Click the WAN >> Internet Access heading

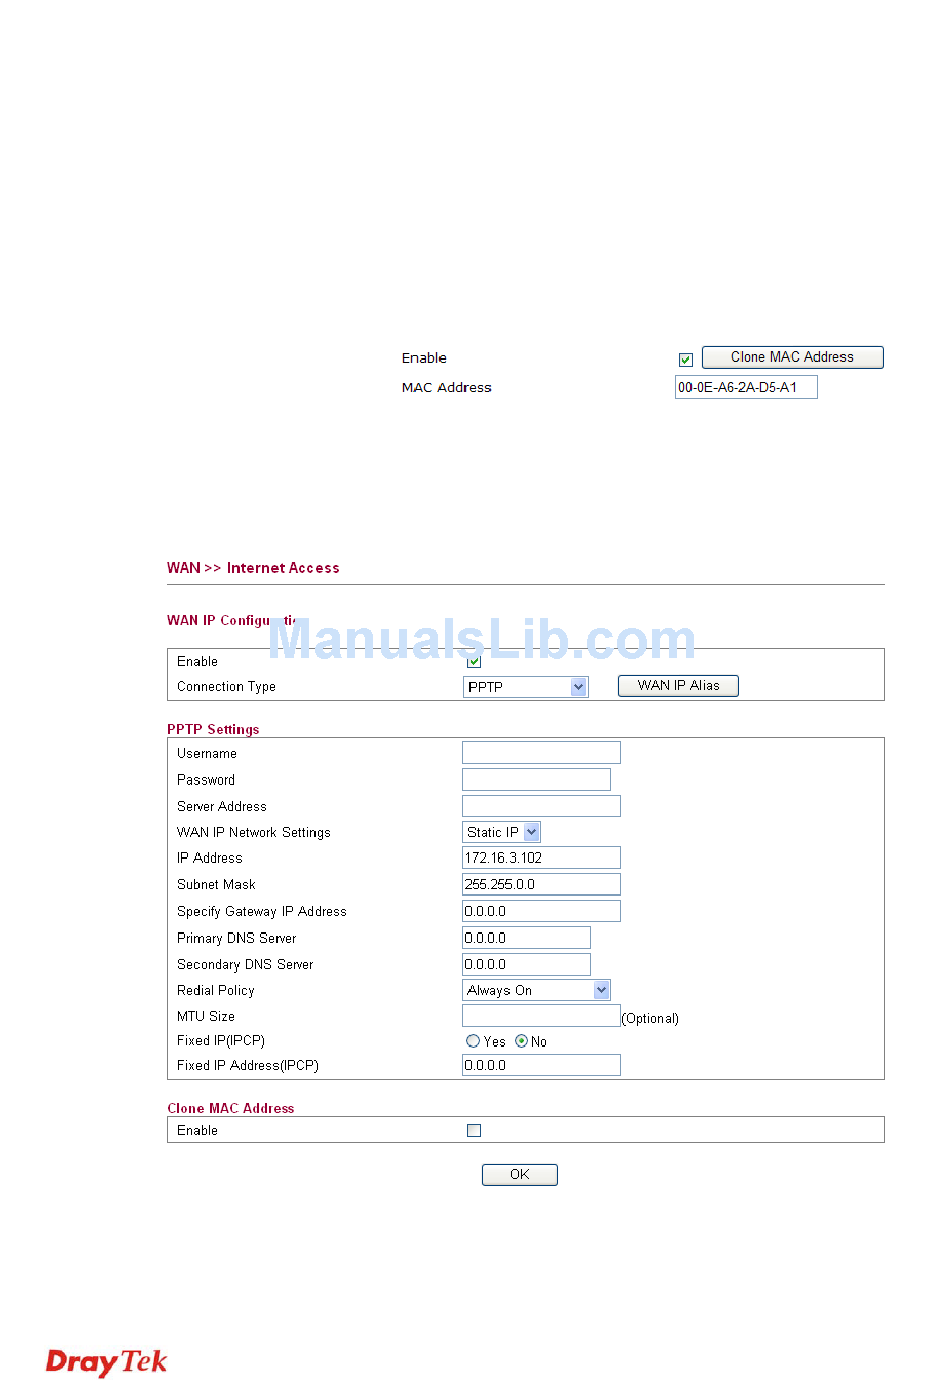[x=253, y=568]
